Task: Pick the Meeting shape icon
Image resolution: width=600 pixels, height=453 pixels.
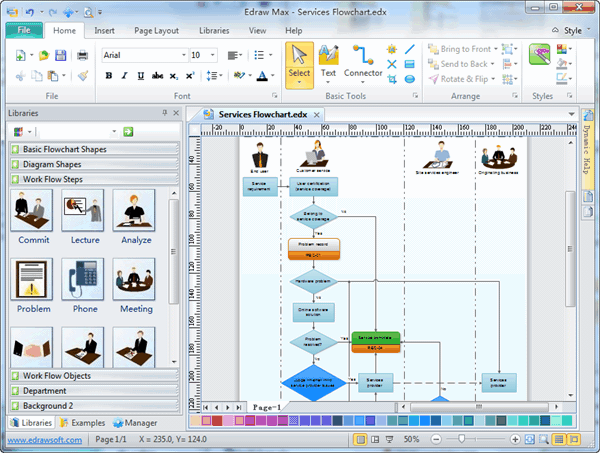Action: pos(136,285)
